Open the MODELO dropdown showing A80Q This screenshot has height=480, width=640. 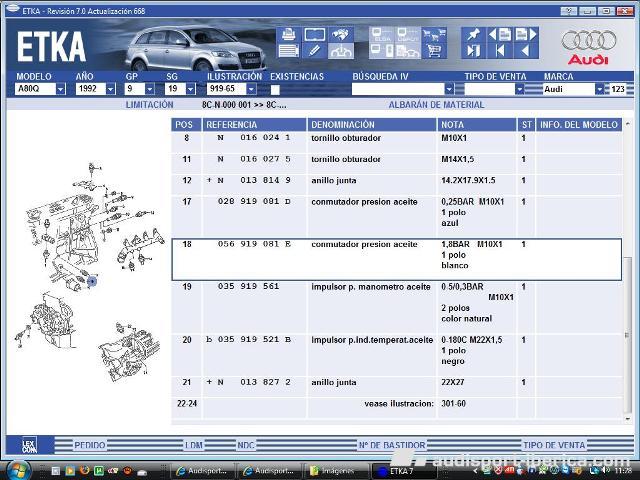coord(60,89)
